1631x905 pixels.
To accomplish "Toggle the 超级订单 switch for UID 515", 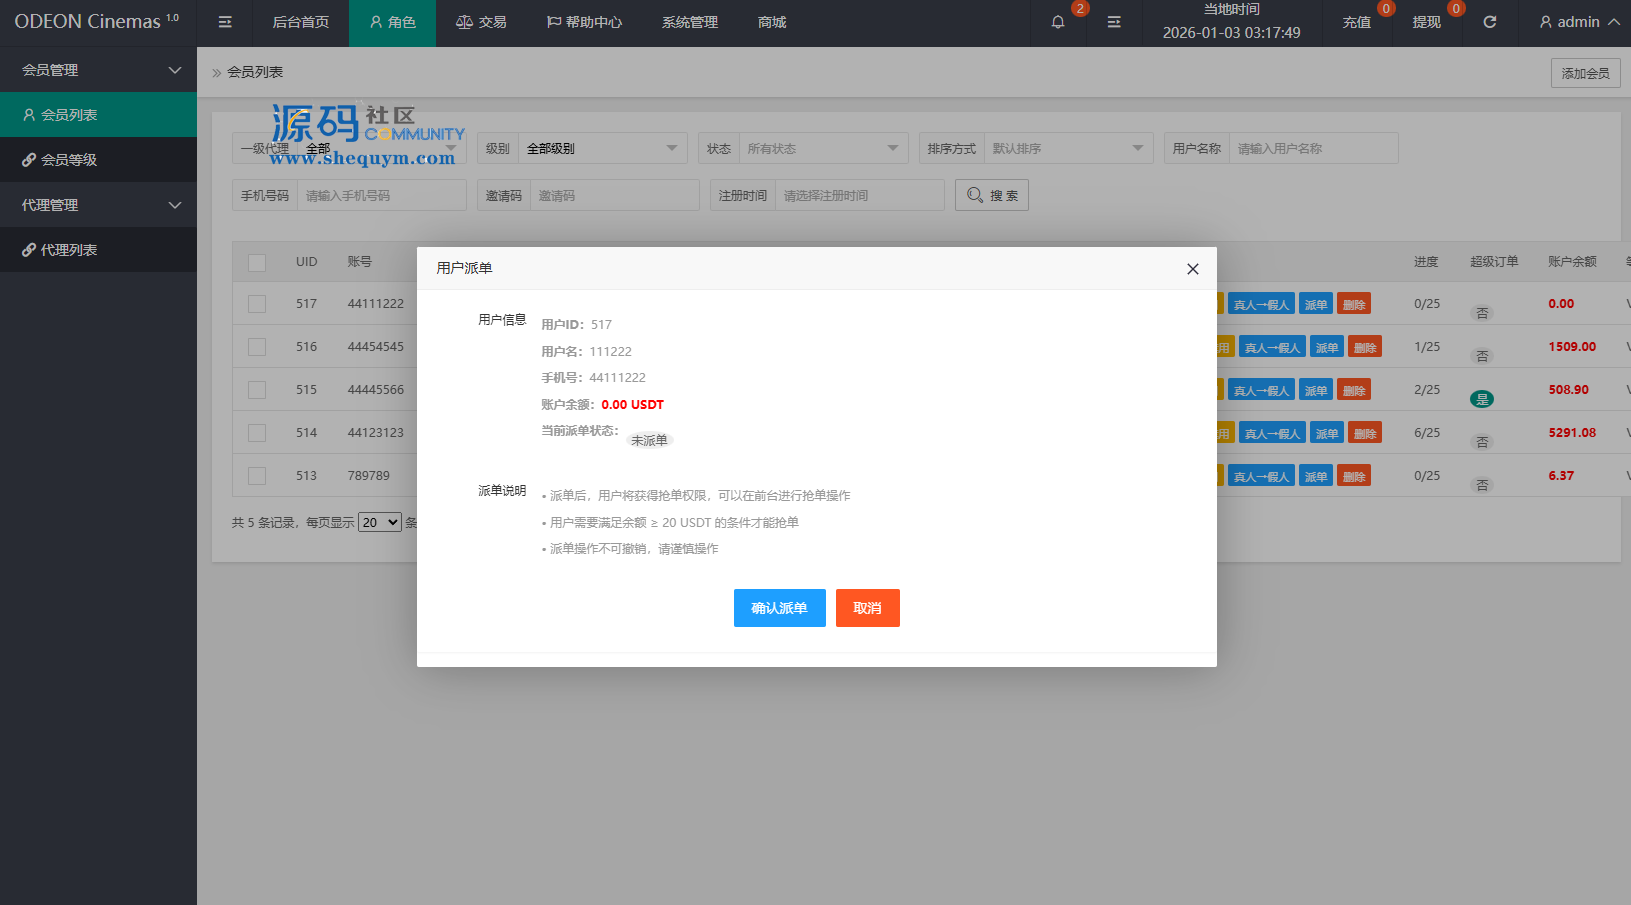I will [x=1482, y=399].
